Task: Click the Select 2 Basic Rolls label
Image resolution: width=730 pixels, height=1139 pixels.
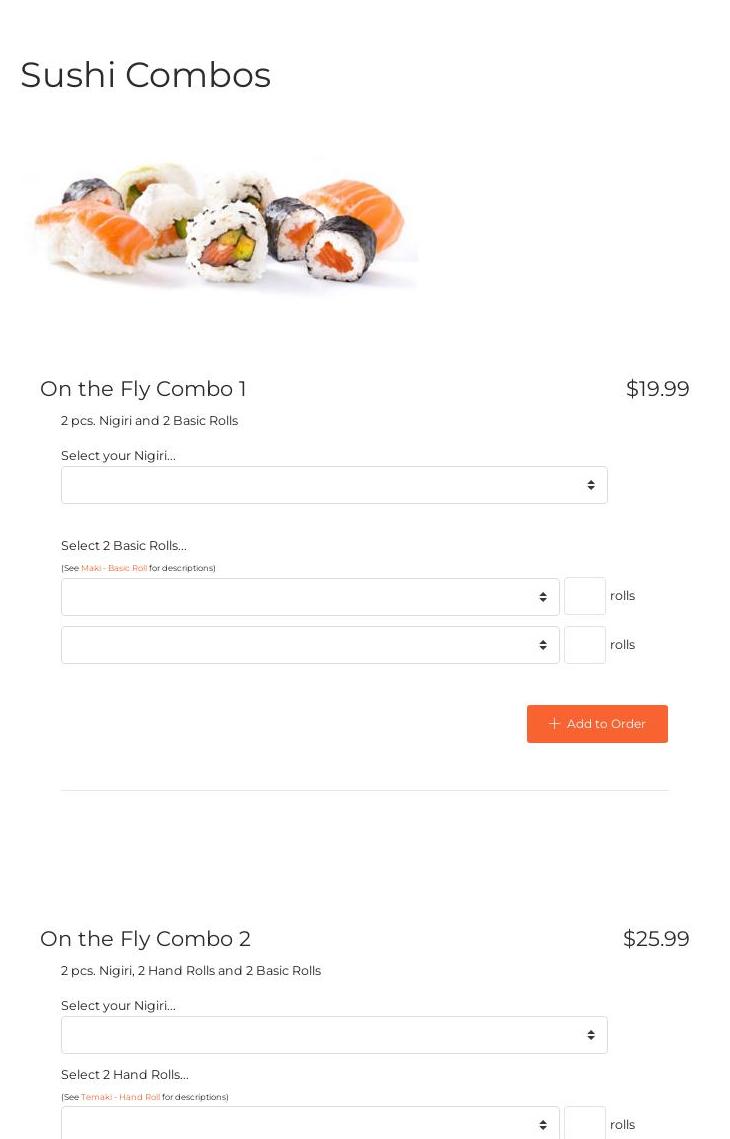Action: point(124,546)
